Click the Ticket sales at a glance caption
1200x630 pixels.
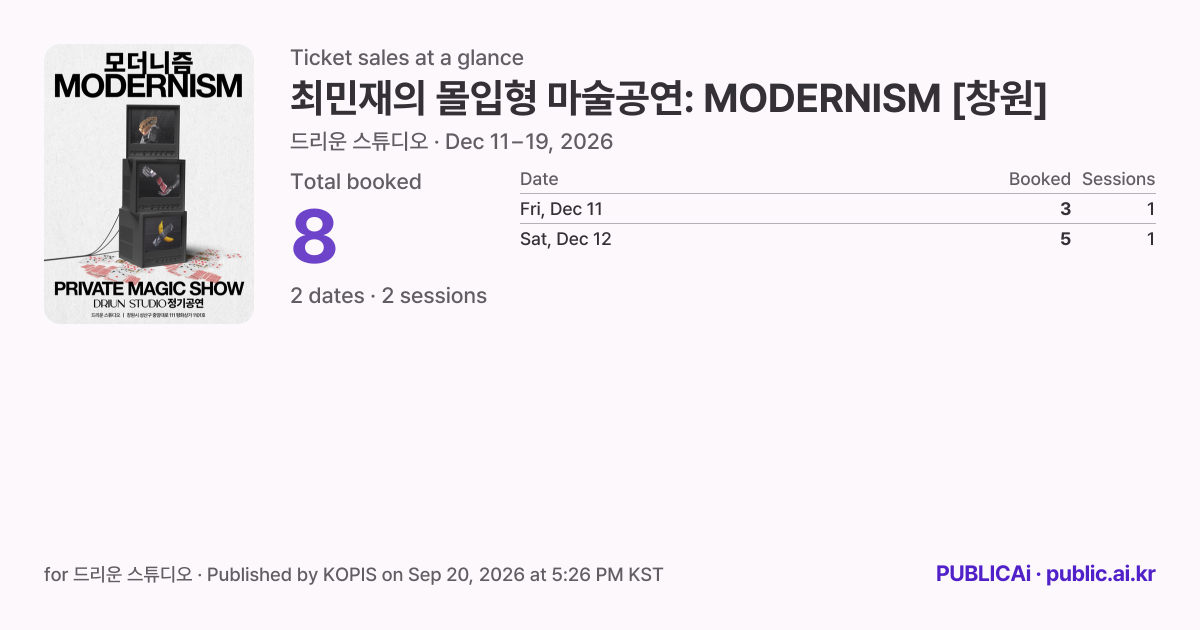(407, 58)
